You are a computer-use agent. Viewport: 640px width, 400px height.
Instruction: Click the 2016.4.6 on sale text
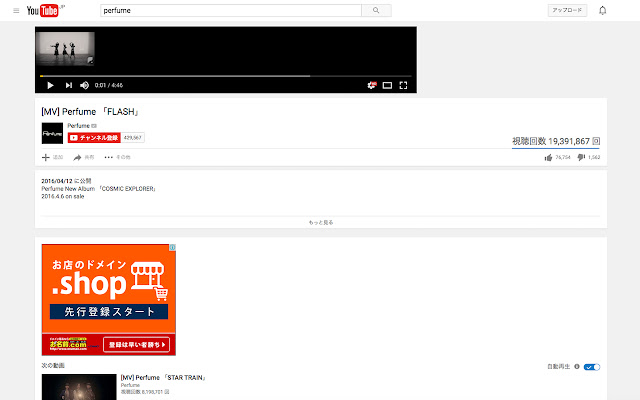point(63,196)
